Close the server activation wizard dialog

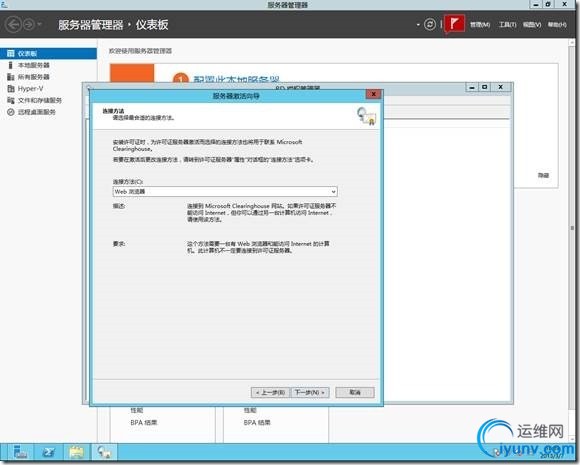click(374, 94)
